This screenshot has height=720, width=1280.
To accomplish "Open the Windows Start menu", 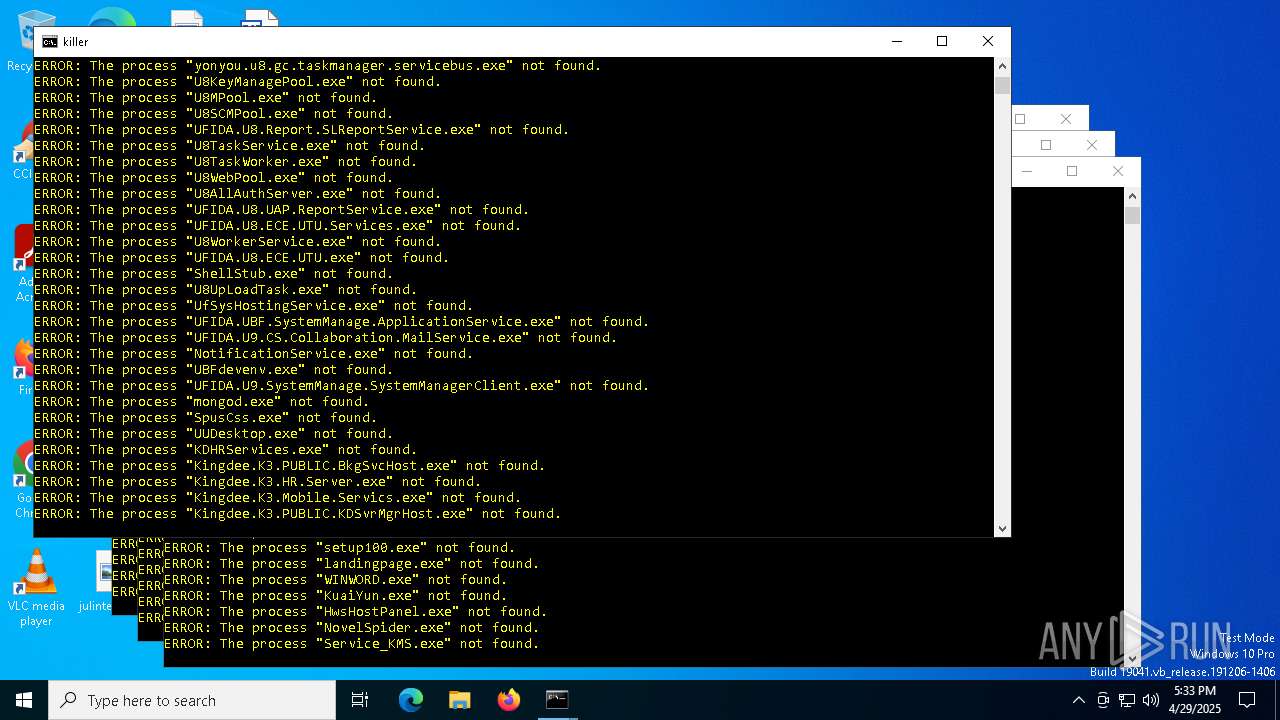I will coord(24,700).
